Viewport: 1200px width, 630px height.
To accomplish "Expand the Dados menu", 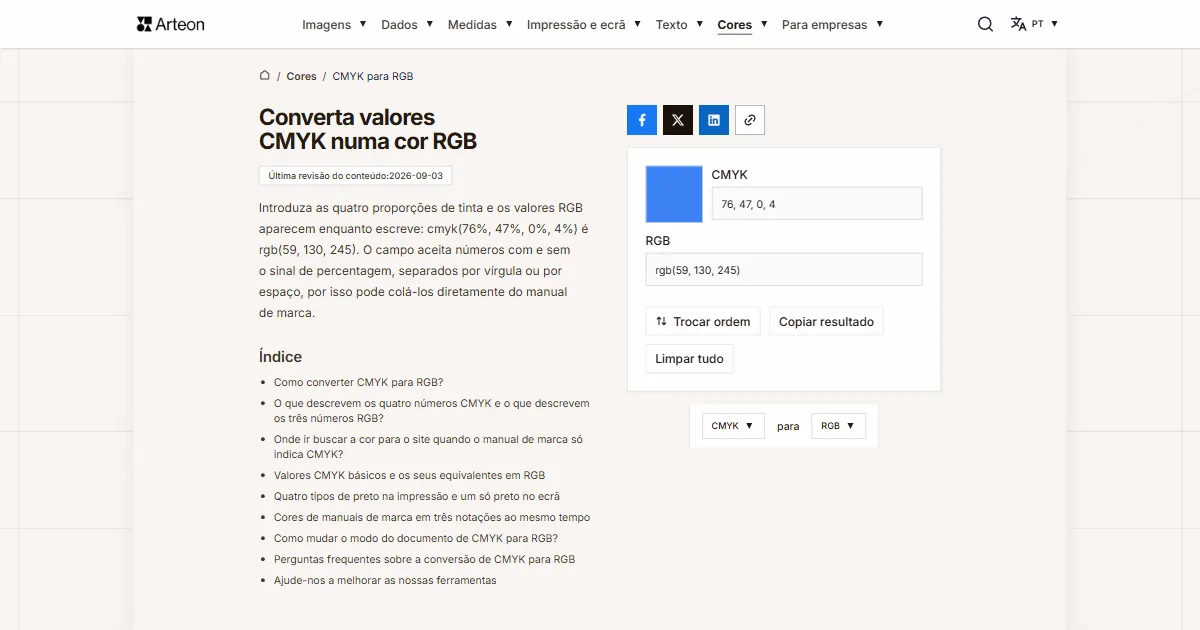I will click(407, 24).
